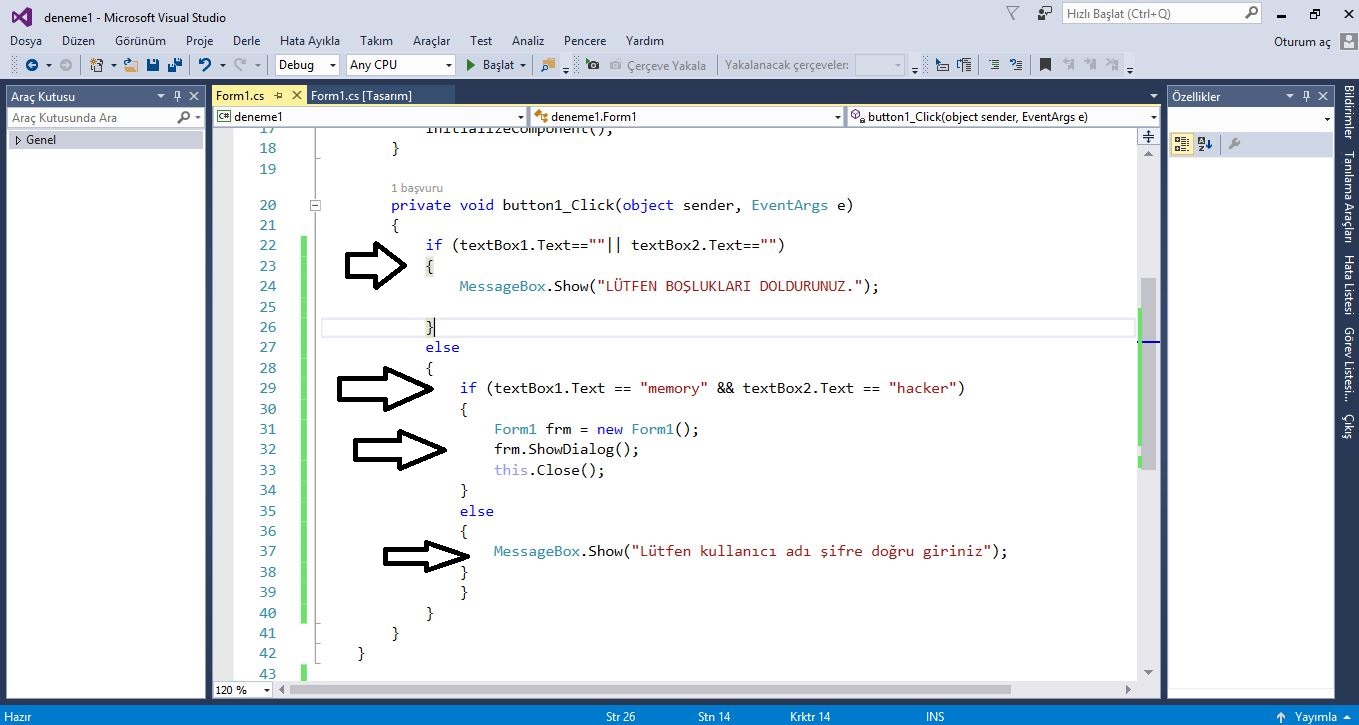Click the split editor handle above scrollbar

click(1149, 136)
